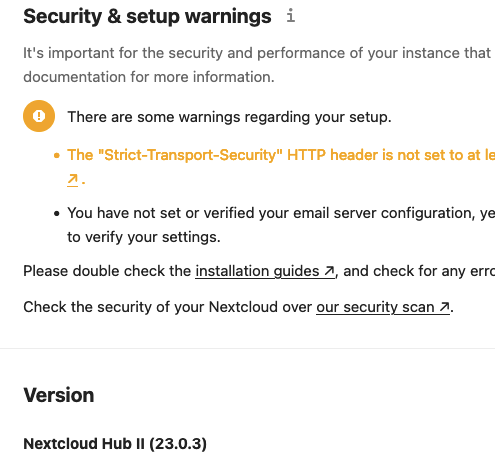Select the Nextcloud Hub II (23.0.3) text
495x461 pixels.
115,444
